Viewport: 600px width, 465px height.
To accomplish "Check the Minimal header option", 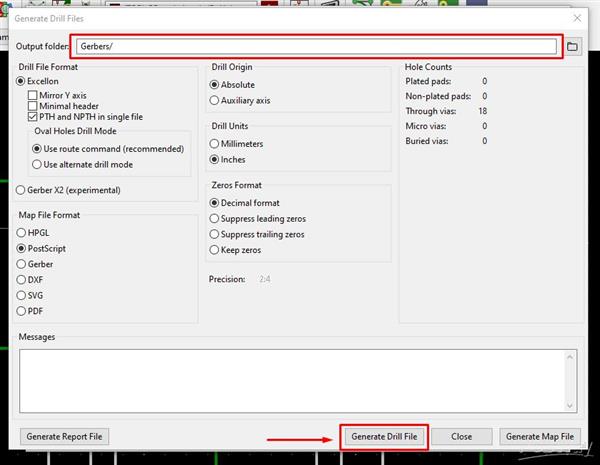I will (33, 106).
